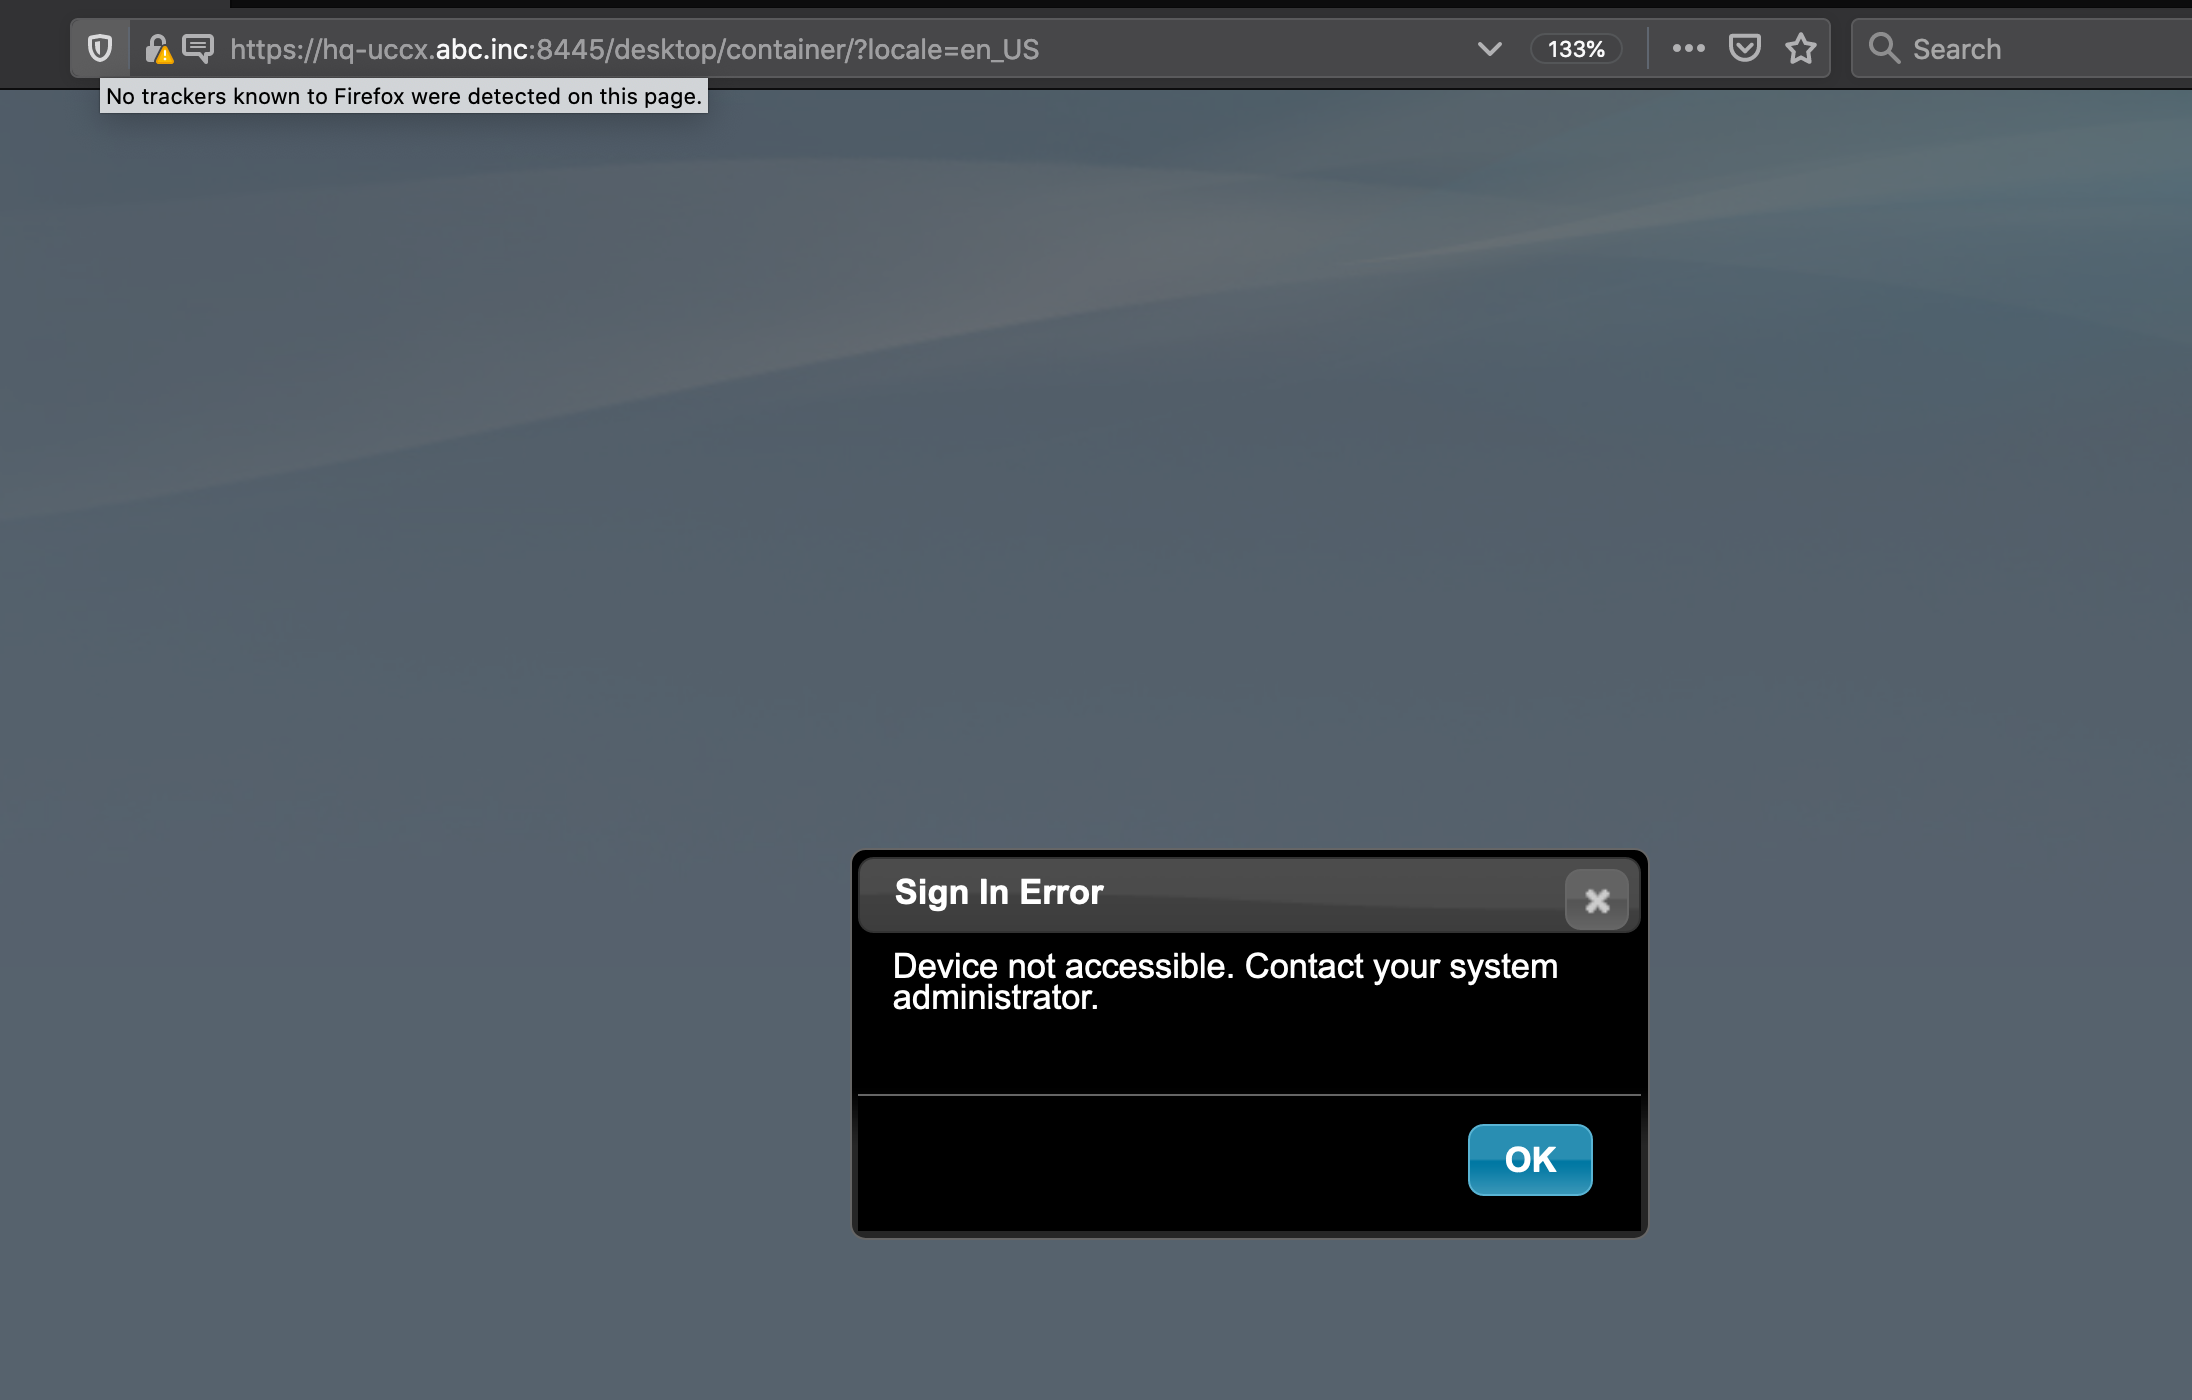The width and height of the screenshot is (2192, 1400).
Task: Click the word 'administrator.' in the dialog
Action: coord(995,998)
